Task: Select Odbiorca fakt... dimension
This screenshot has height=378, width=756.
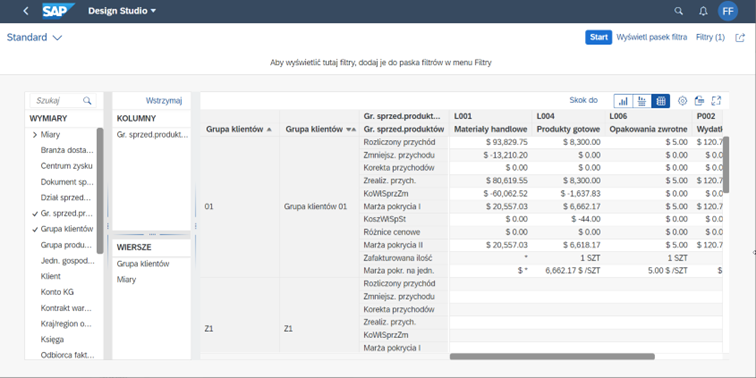Action: [x=68, y=355]
